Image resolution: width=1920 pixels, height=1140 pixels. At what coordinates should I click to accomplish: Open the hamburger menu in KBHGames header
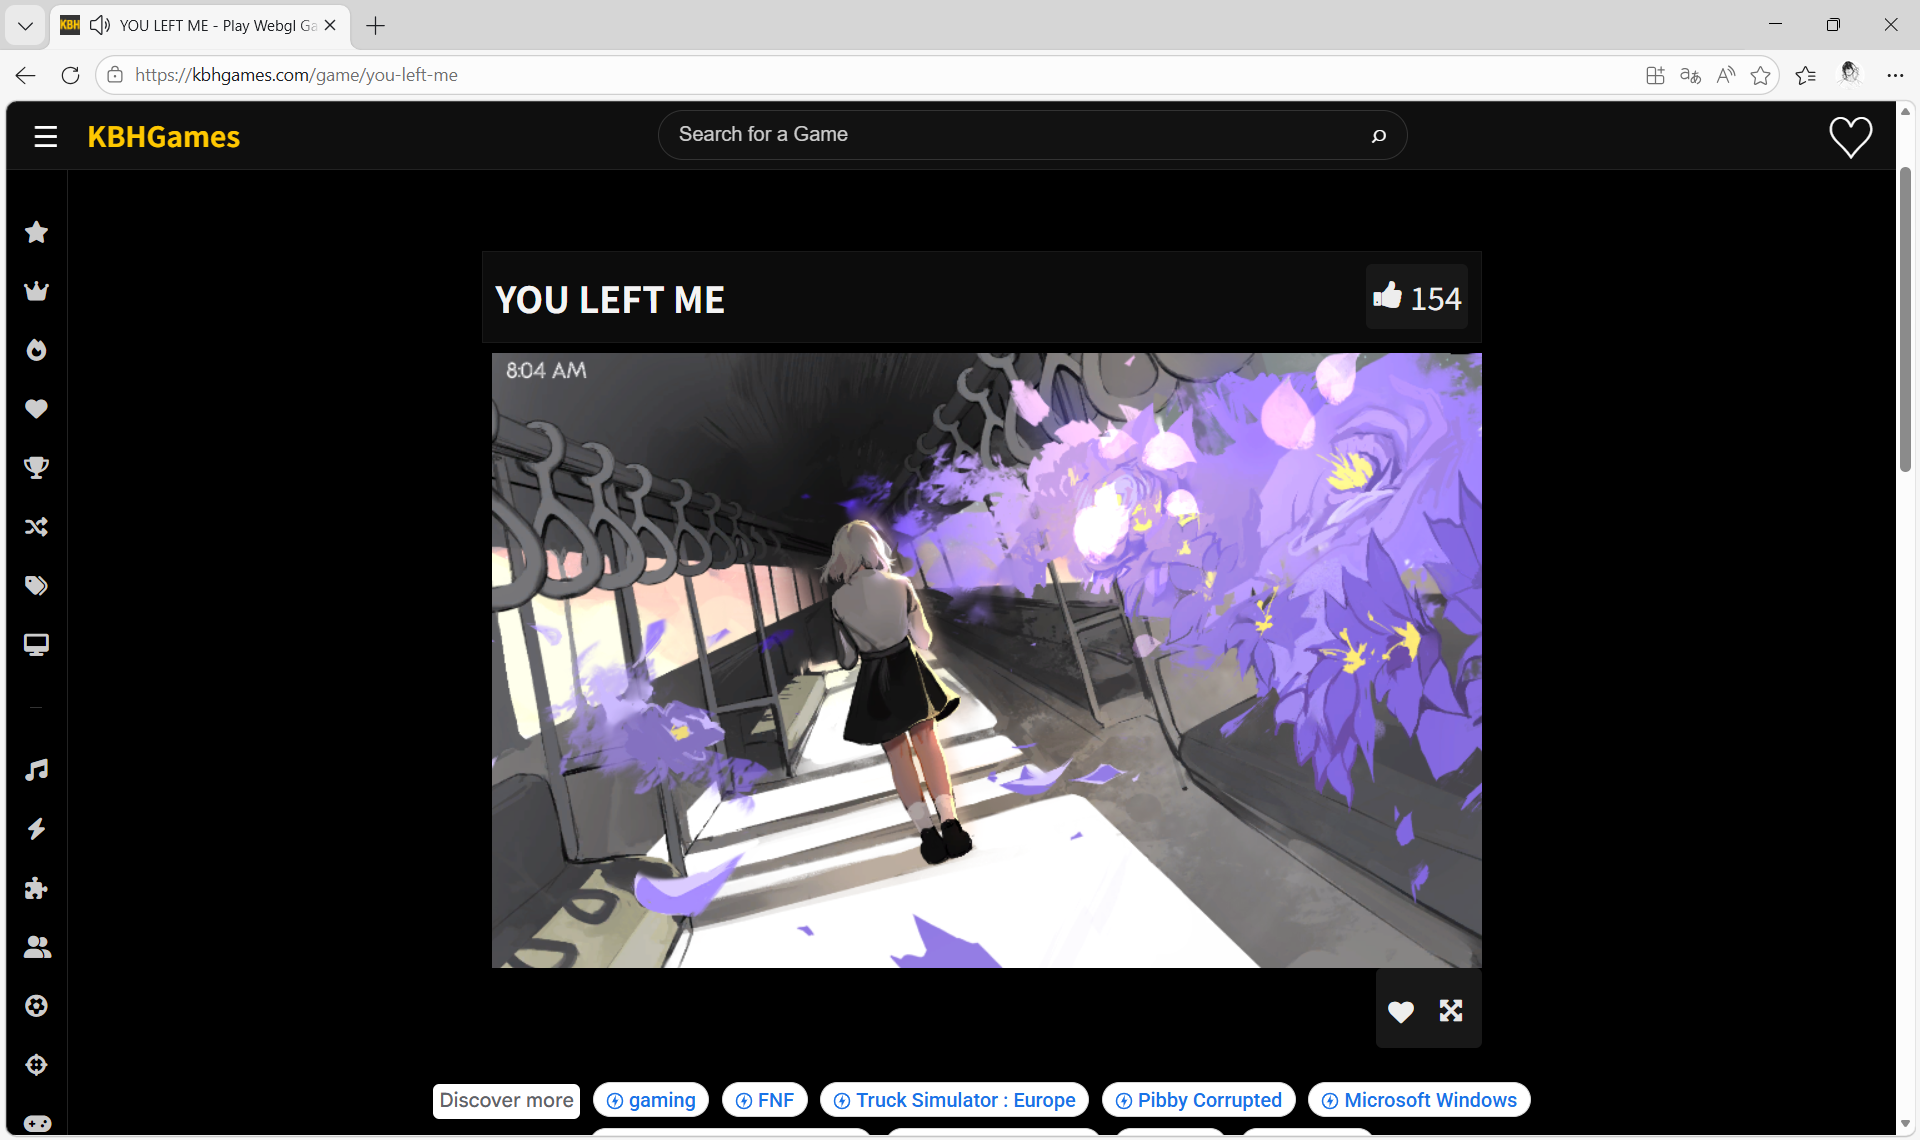click(45, 137)
